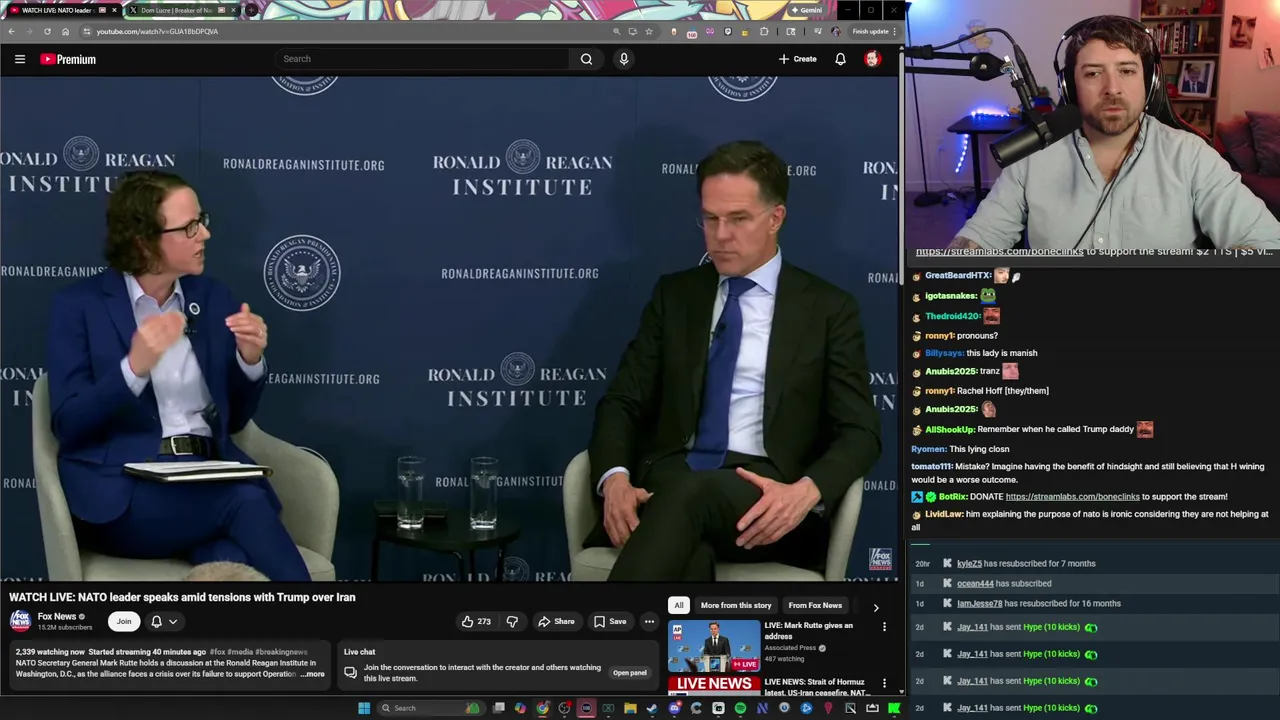The height and width of the screenshot is (720, 1280).
Task: Click #breakingnews hashtag in description
Action: pos(281,652)
